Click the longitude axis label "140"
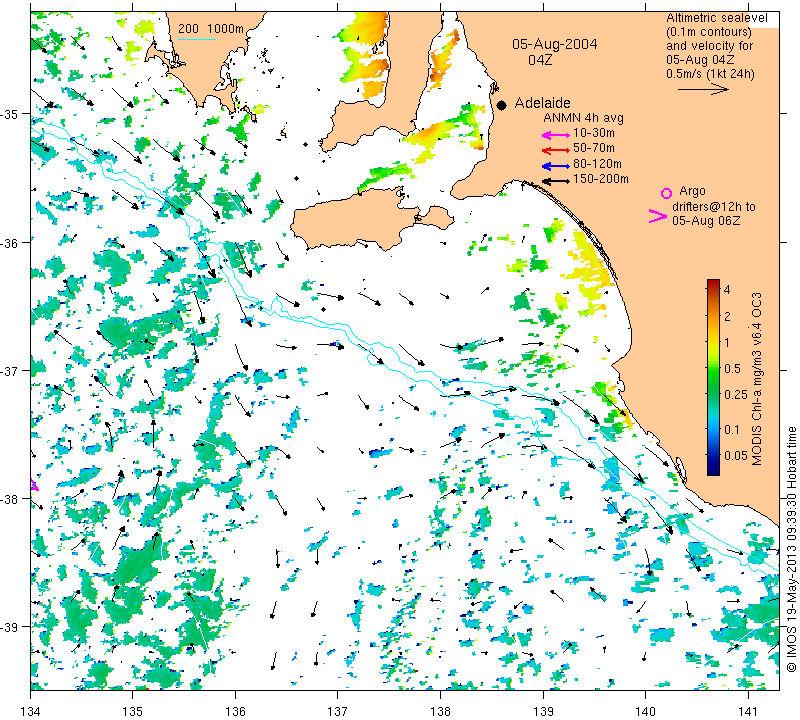 (645, 710)
